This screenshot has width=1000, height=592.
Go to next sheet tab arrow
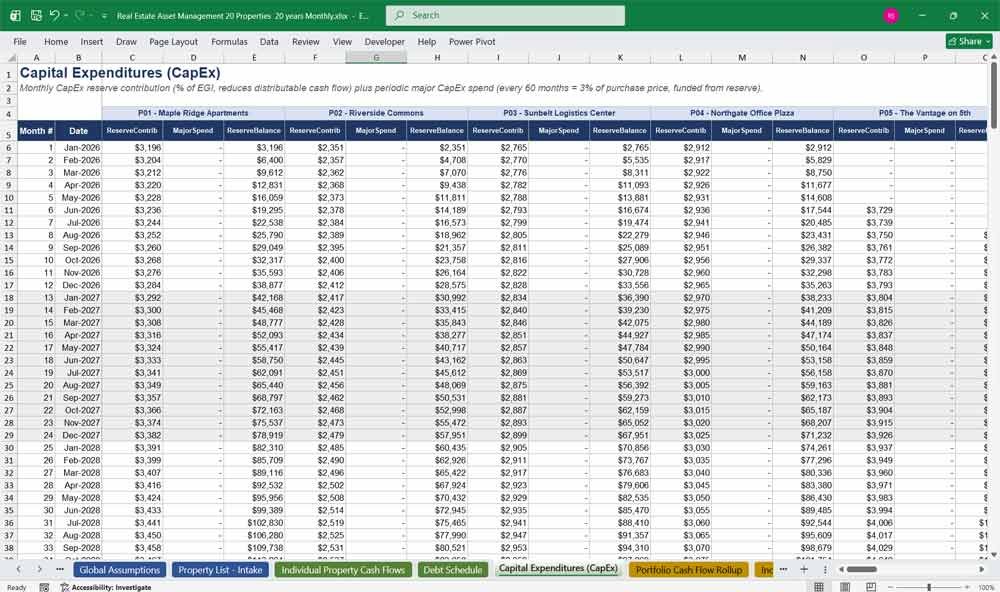[x=40, y=569]
